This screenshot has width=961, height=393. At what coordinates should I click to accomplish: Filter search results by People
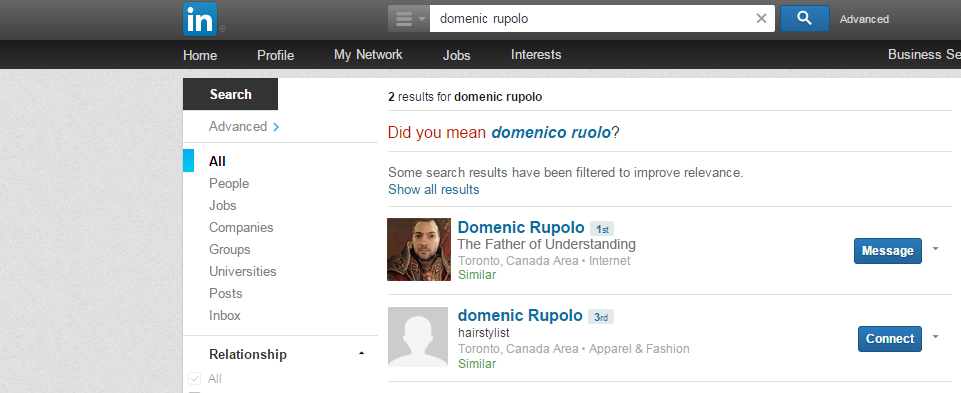coord(229,183)
